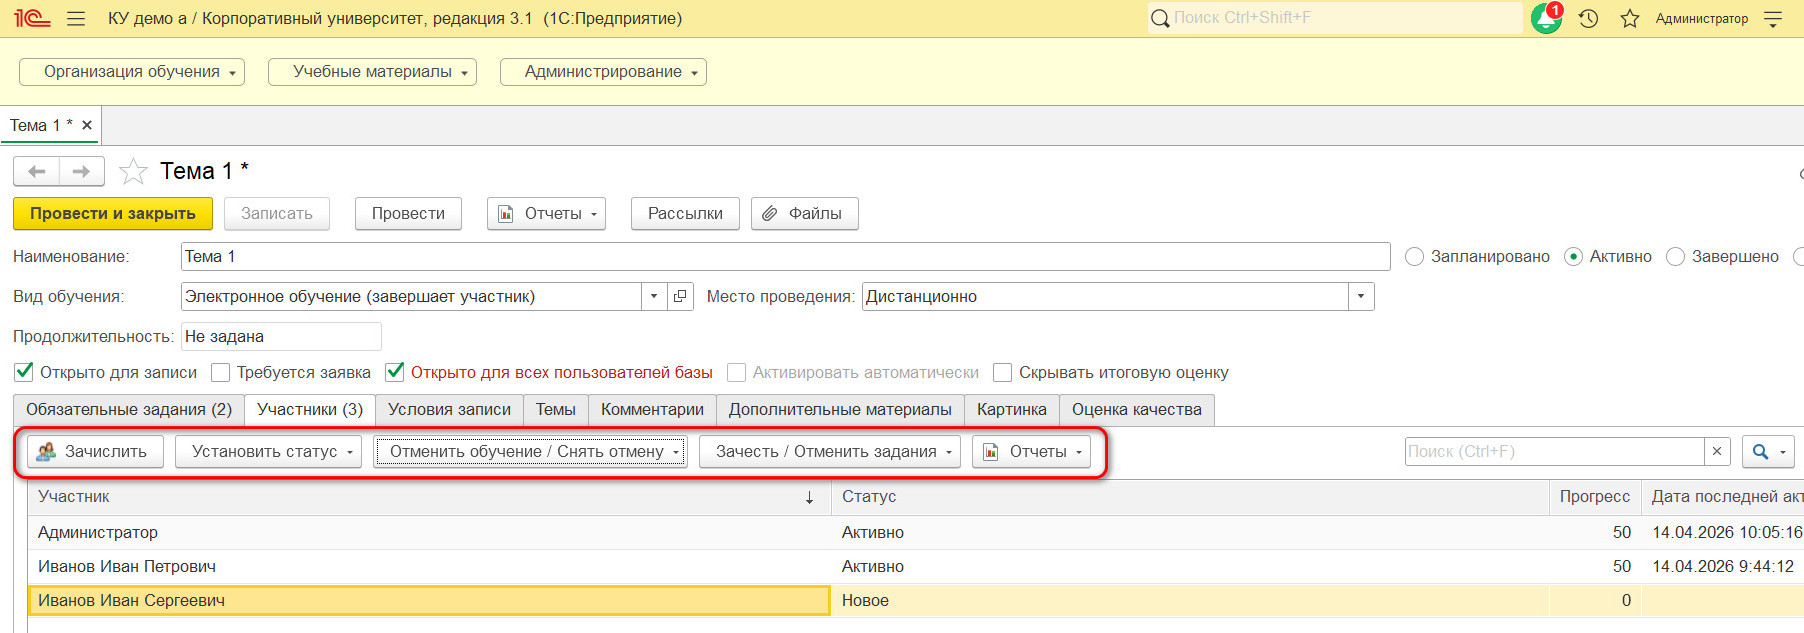Go forward with right arrow button
Screen dimensions: 1804x633
pos(82,172)
